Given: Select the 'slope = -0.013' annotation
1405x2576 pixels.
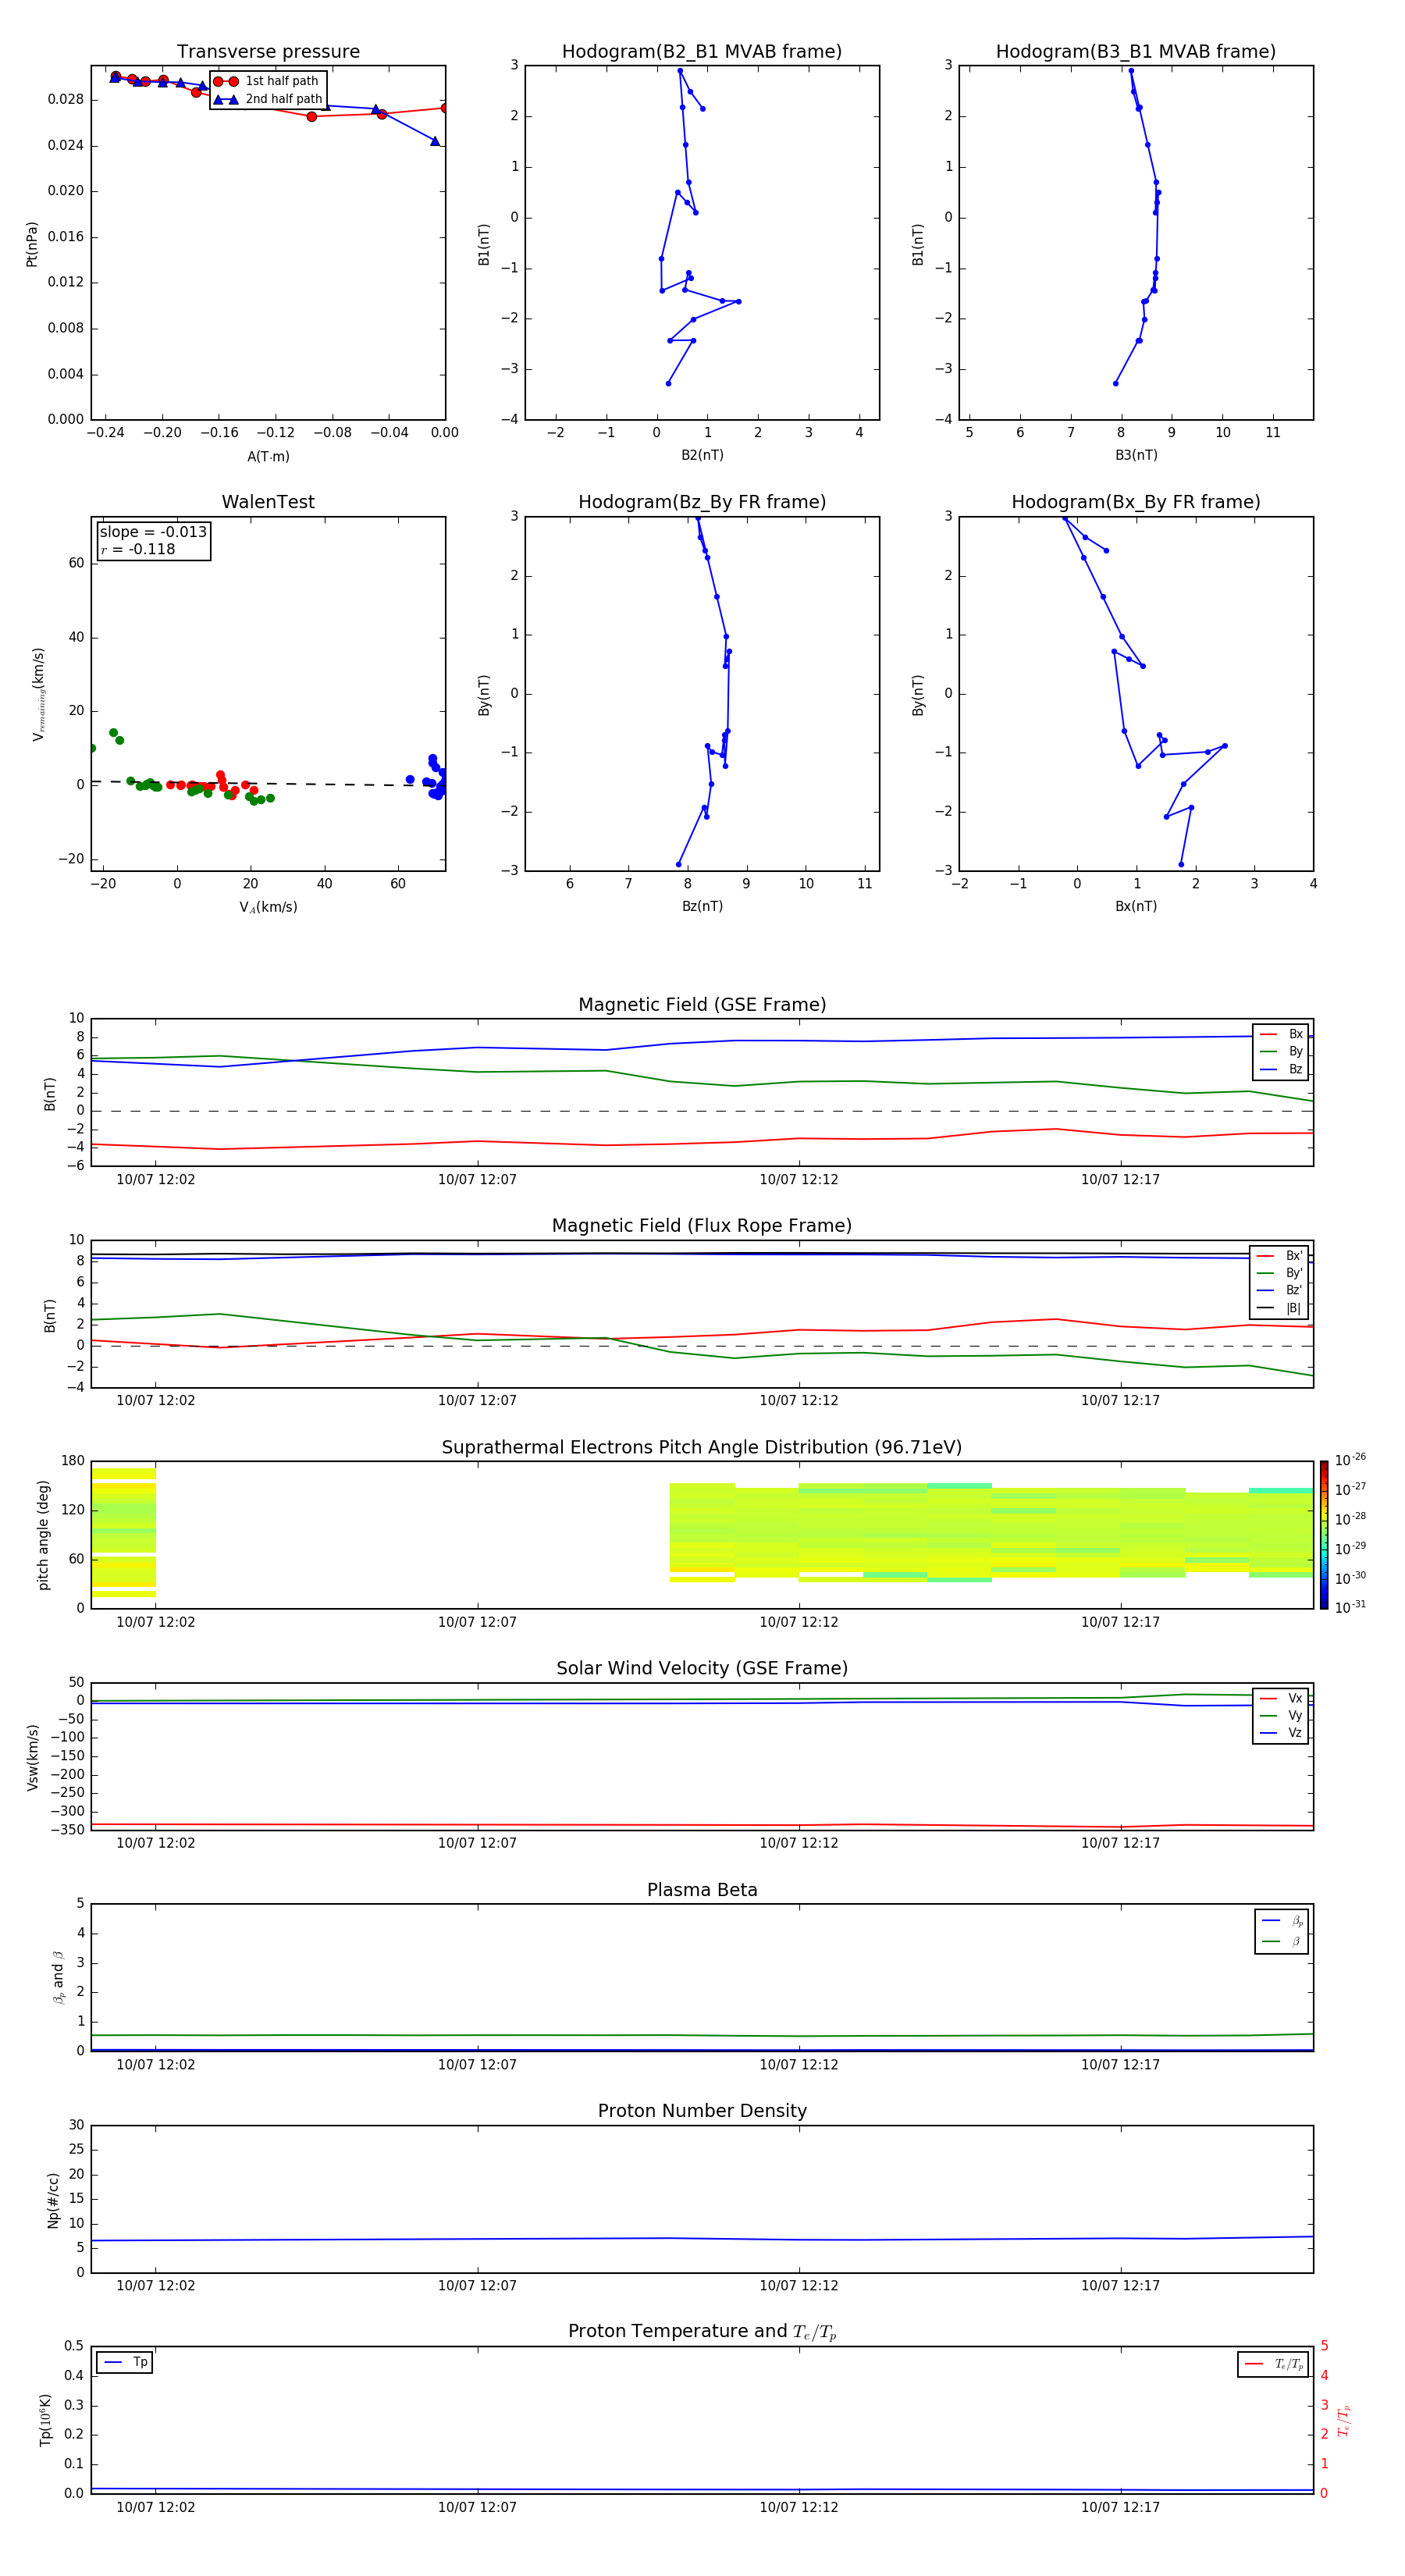Looking at the screenshot, I should coord(153,532).
